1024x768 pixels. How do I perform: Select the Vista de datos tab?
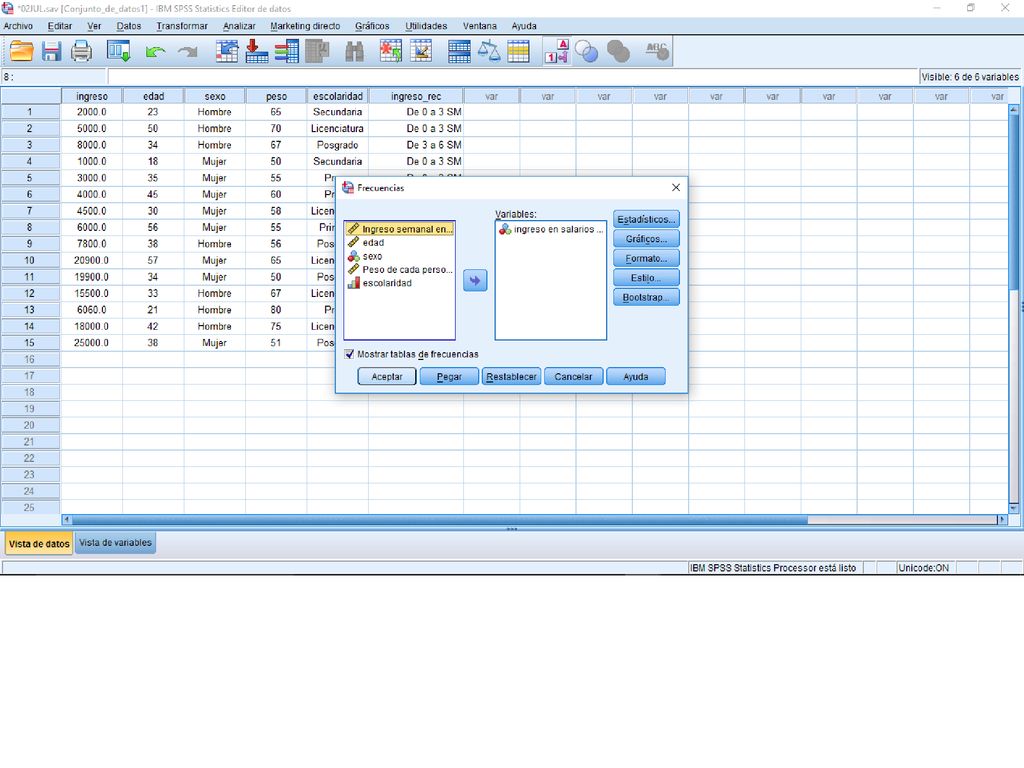coord(39,543)
